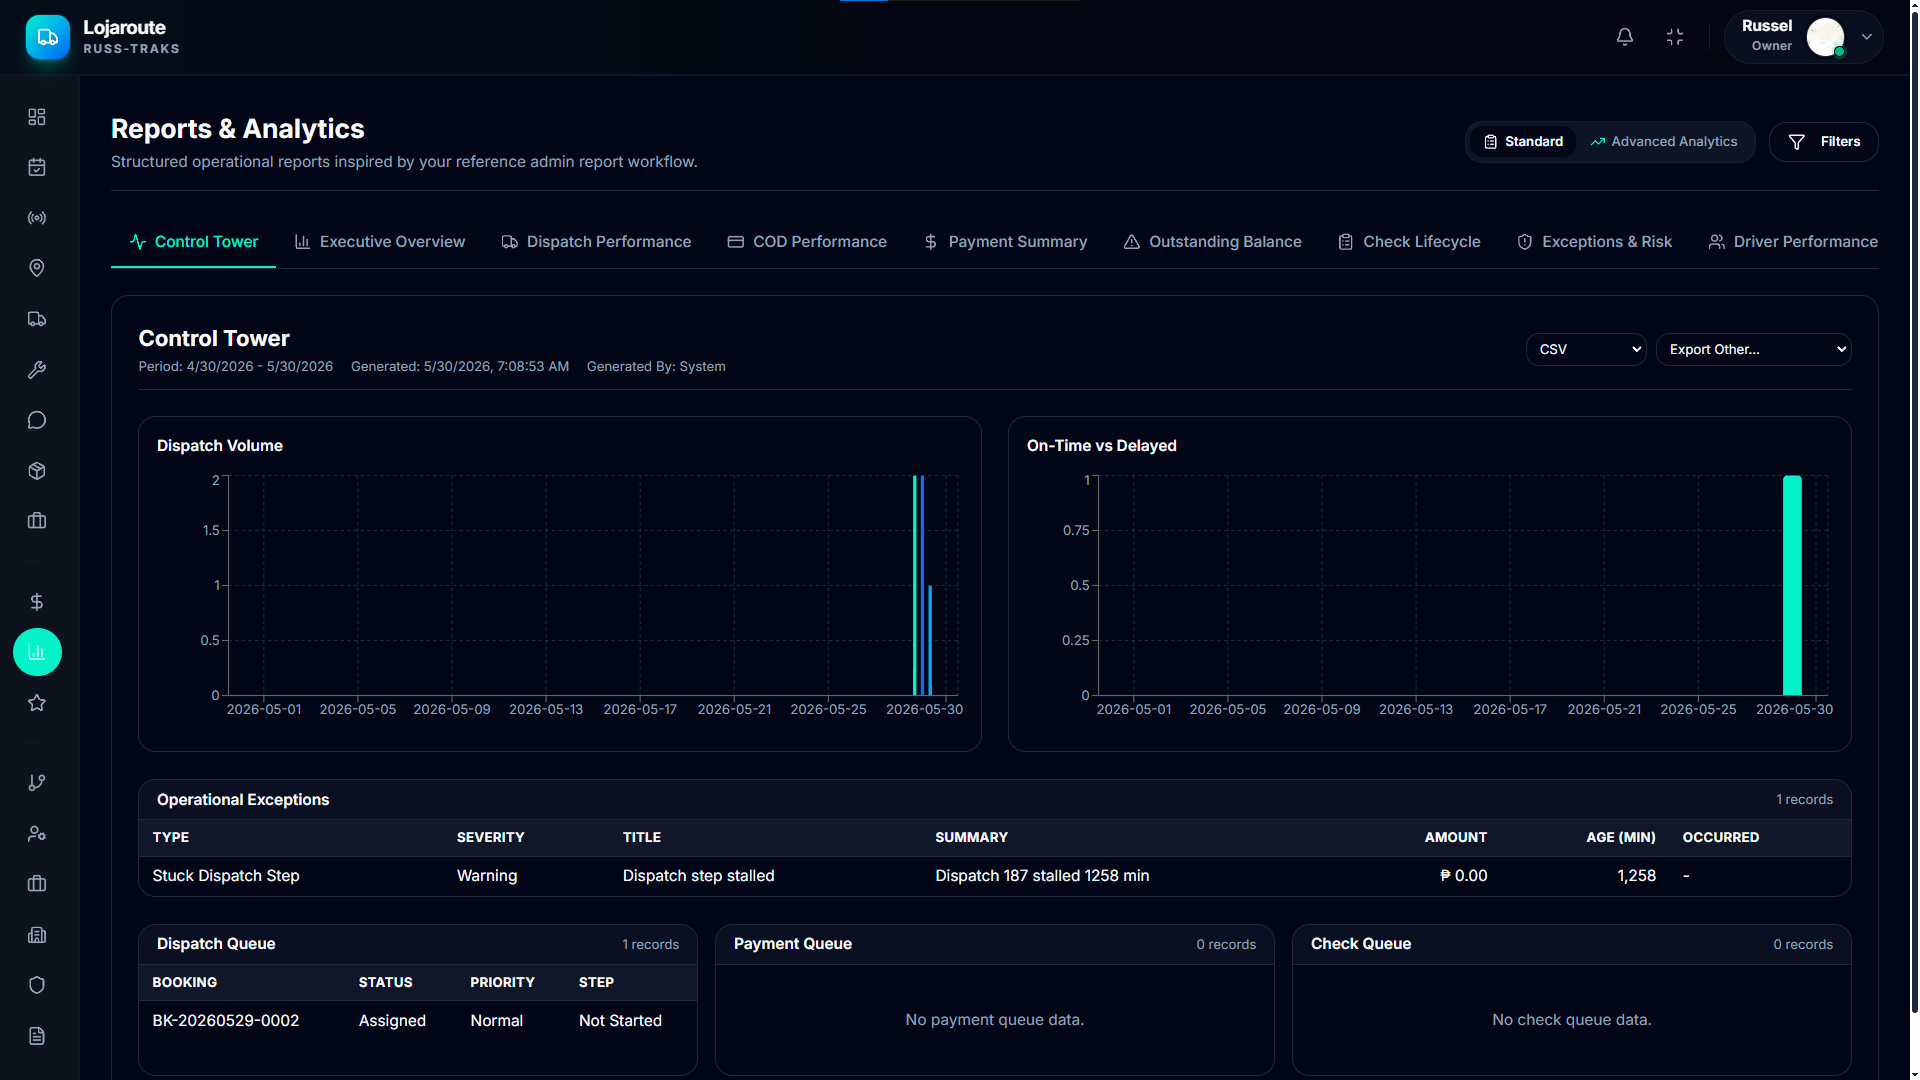
Task: Click the PRIORITY column header
Action: [x=502, y=983]
